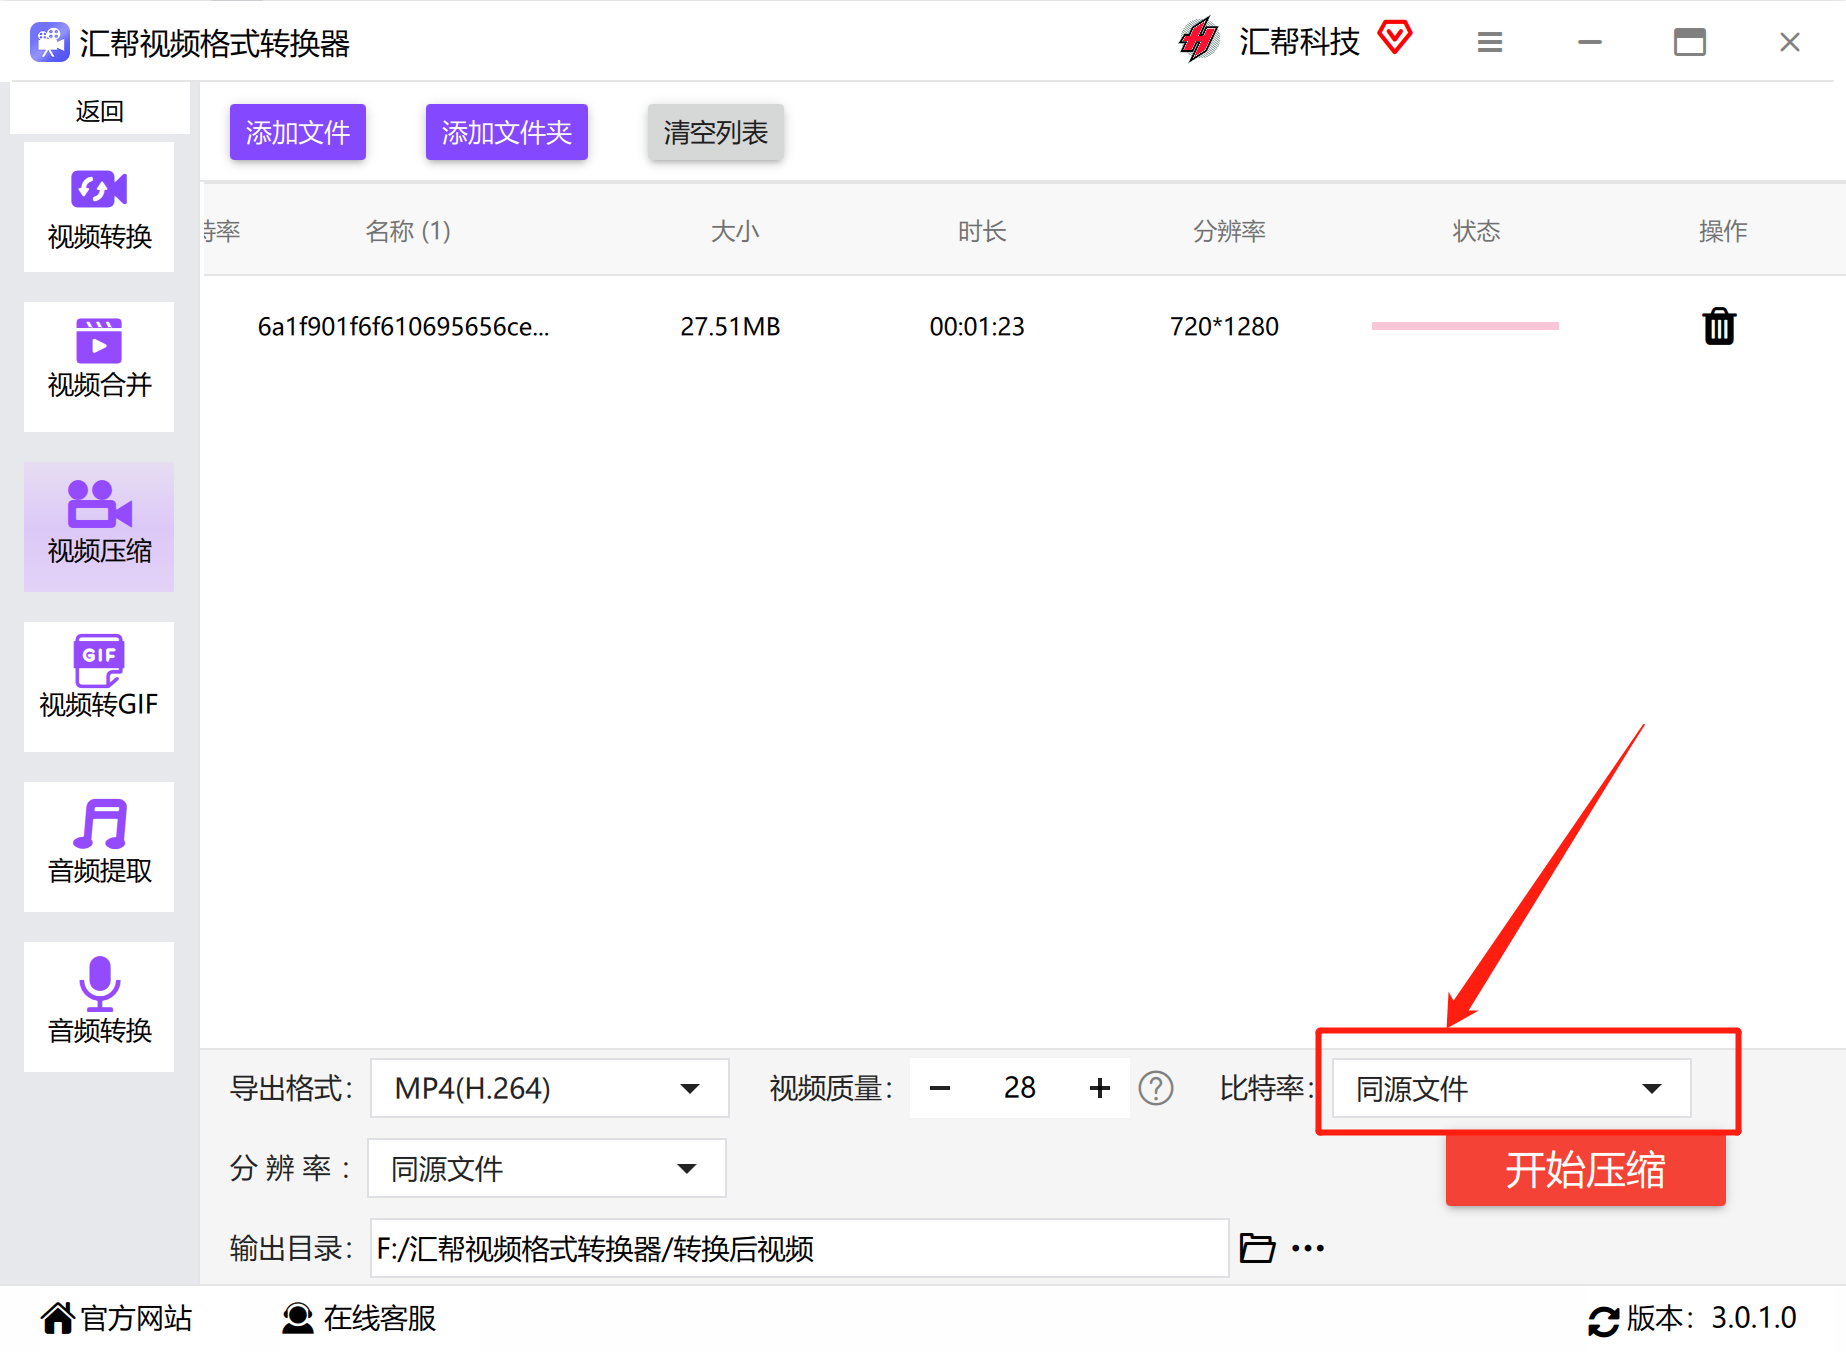Decrease video quality with minus button
This screenshot has width=1846, height=1352.
pos(940,1088)
